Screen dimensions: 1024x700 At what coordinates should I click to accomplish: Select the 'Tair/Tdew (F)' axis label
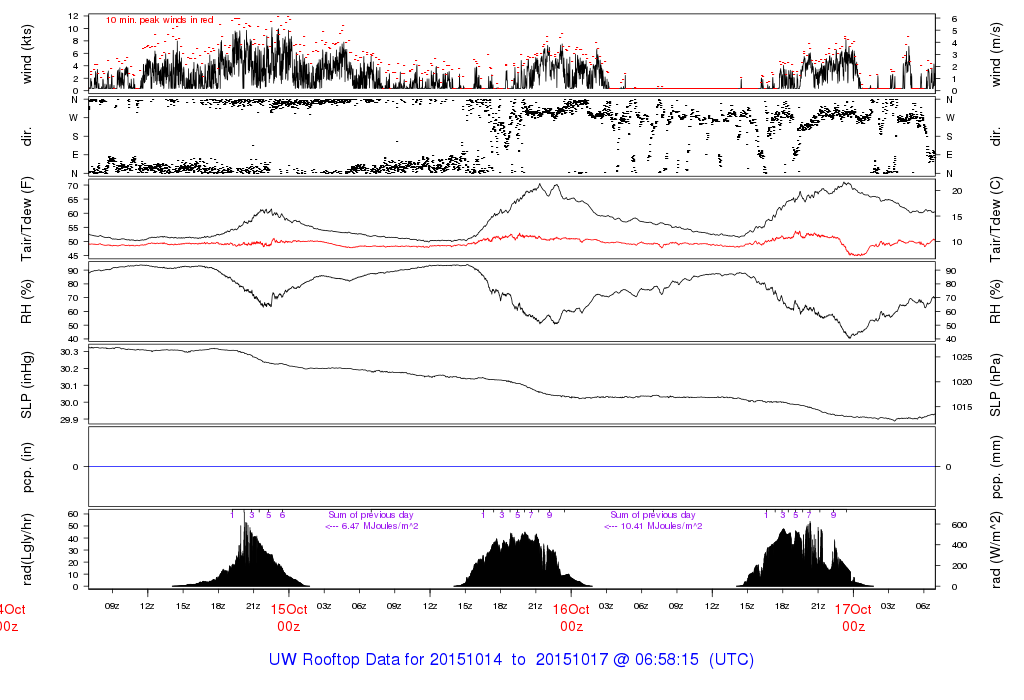click(27, 219)
